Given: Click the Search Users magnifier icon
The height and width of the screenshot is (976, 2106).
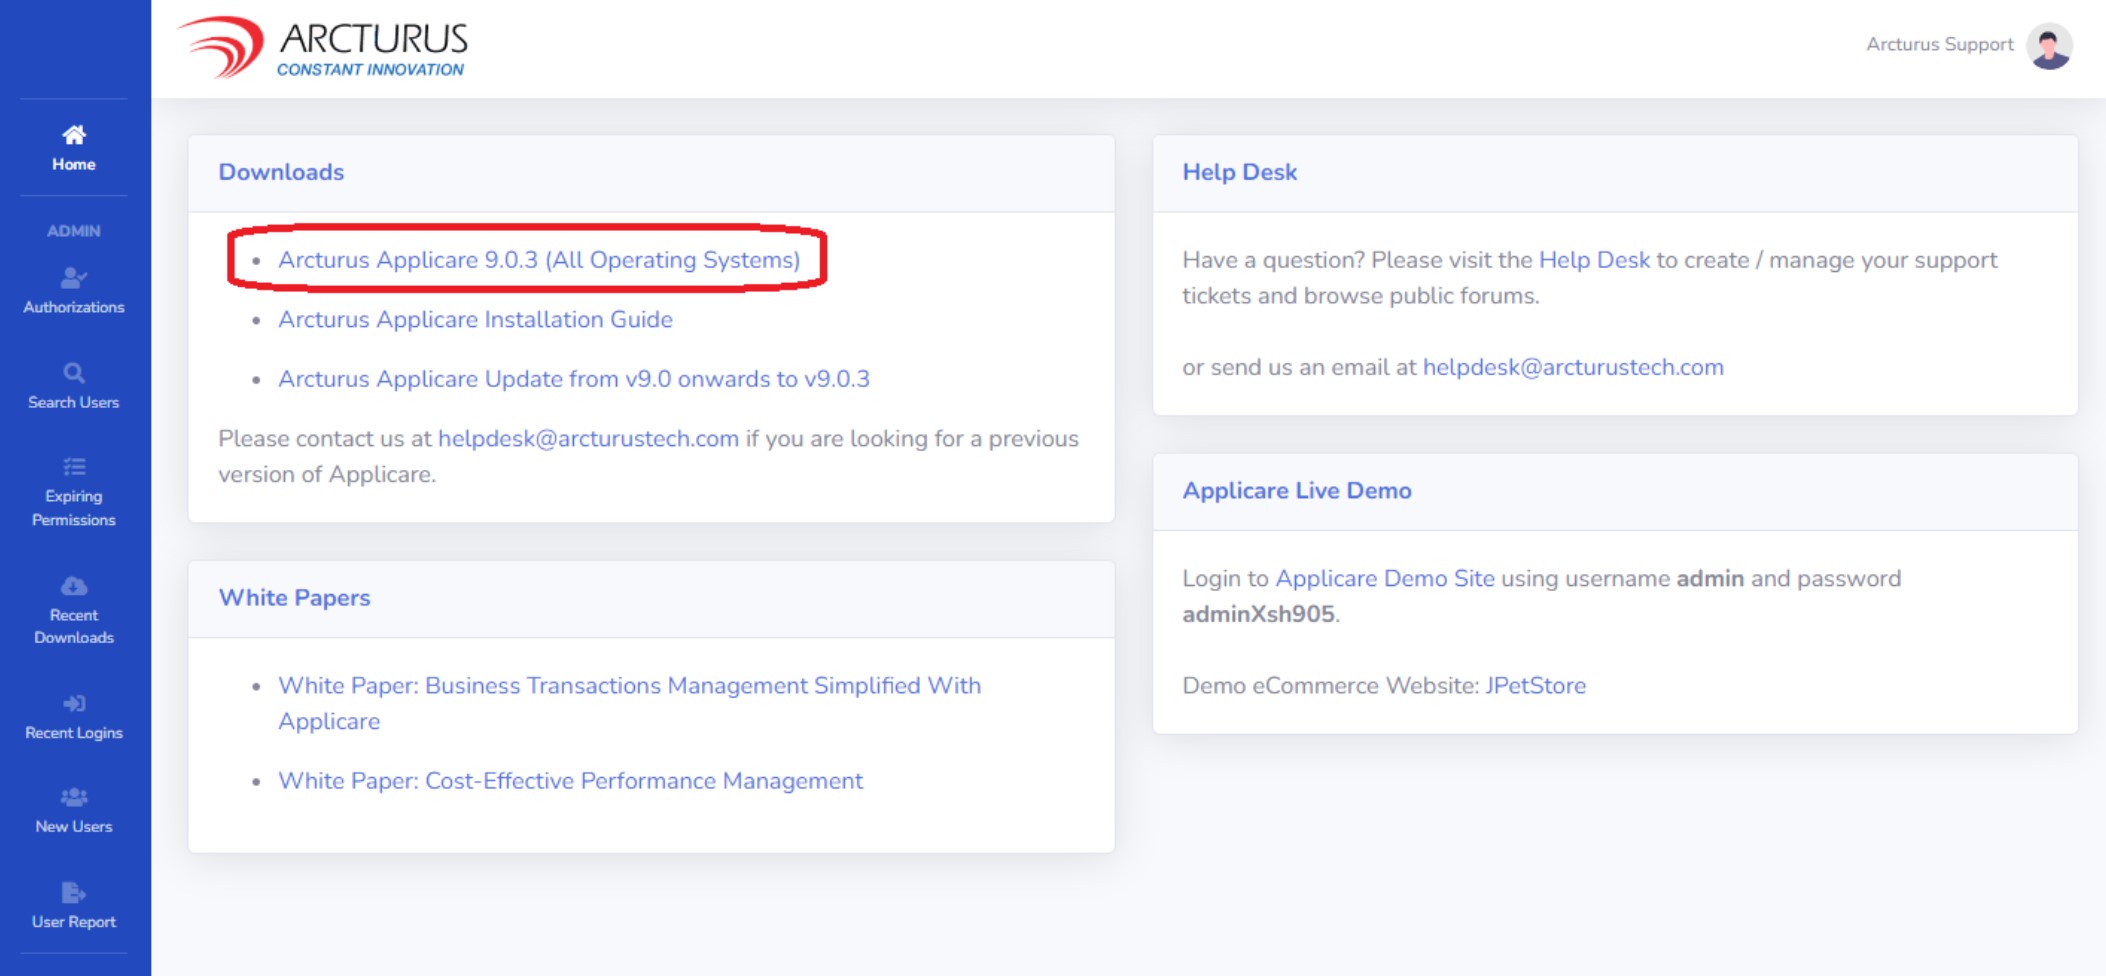Looking at the screenshot, I should point(74,373).
